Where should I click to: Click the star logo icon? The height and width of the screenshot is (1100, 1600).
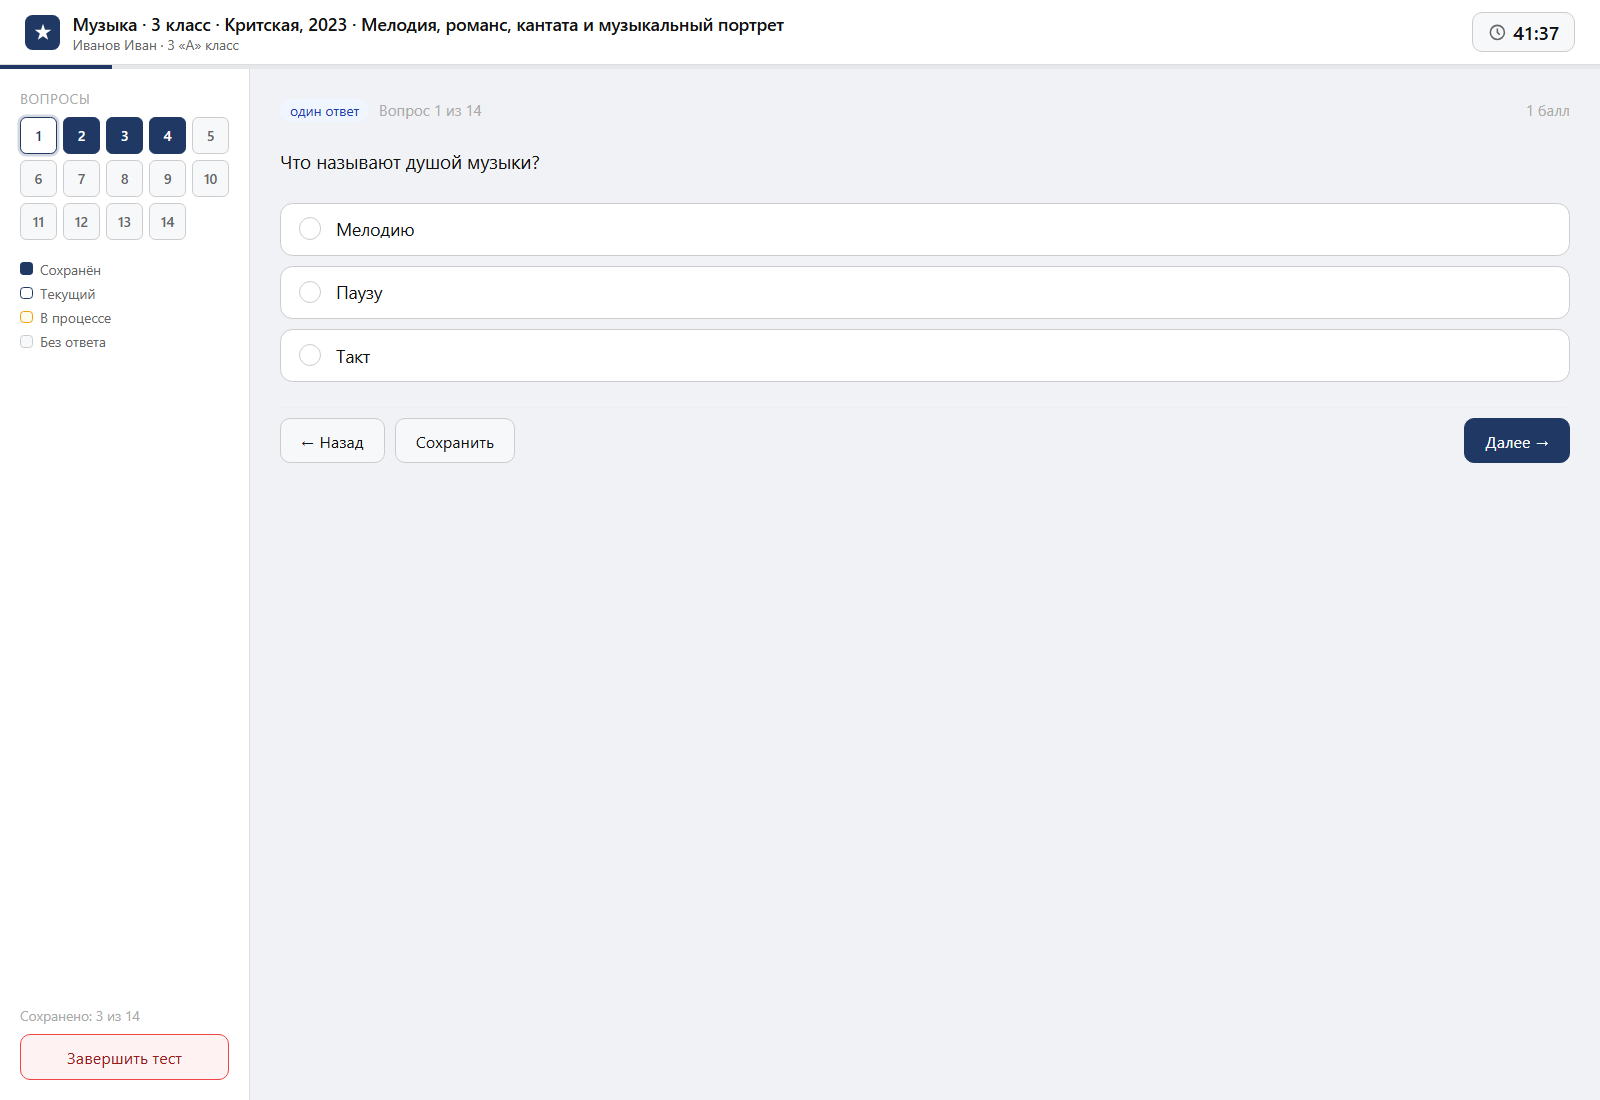pos(42,33)
